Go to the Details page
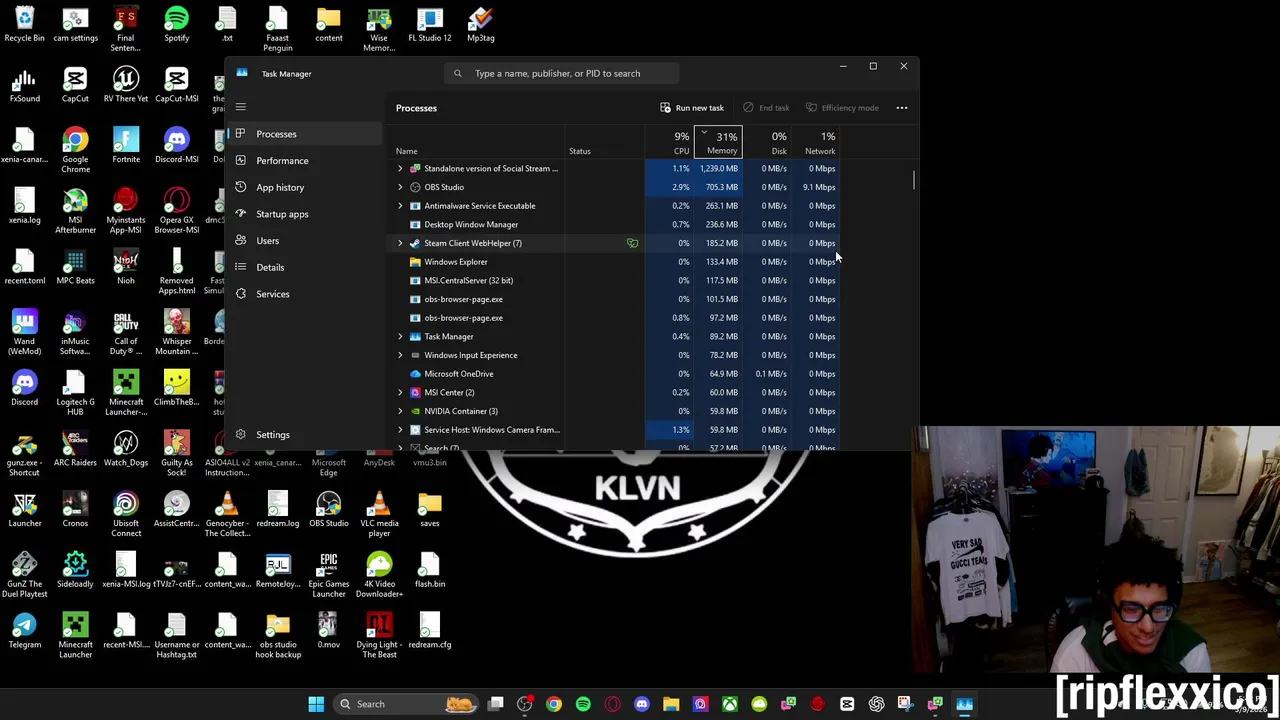1280x720 pixels. [304, 267]
